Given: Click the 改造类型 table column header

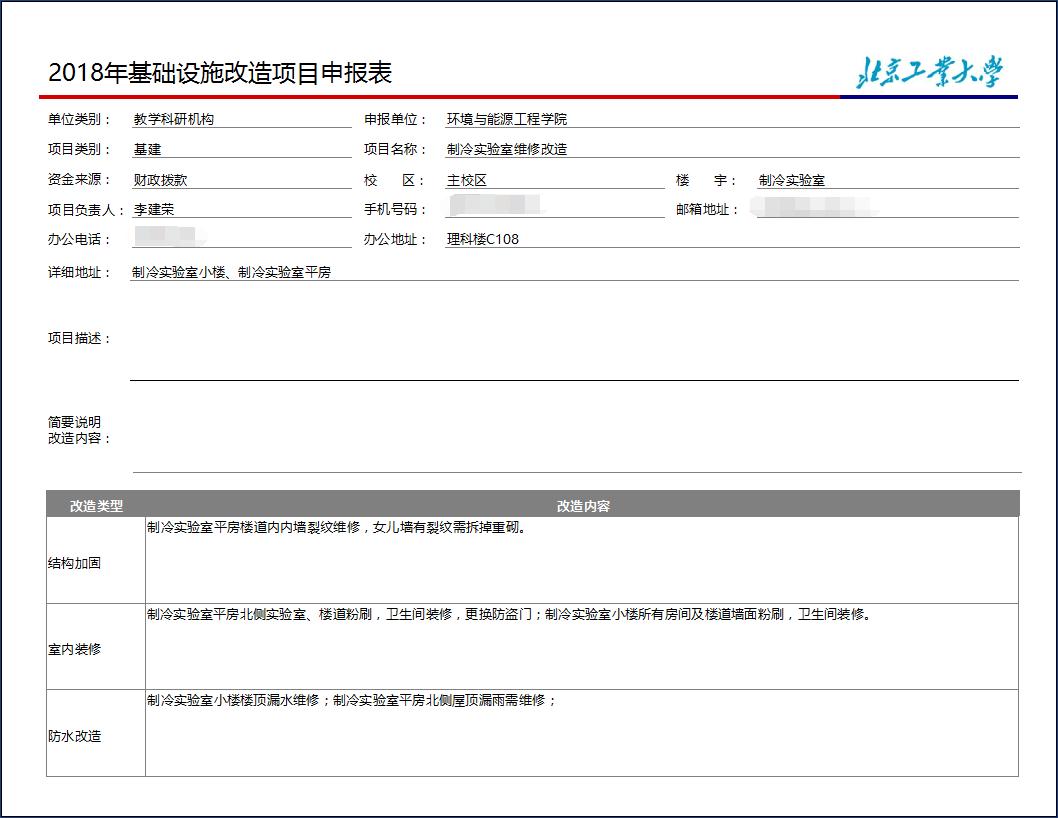Looking at the screenshot, I should pyautogui.click(x=96, y=506).
